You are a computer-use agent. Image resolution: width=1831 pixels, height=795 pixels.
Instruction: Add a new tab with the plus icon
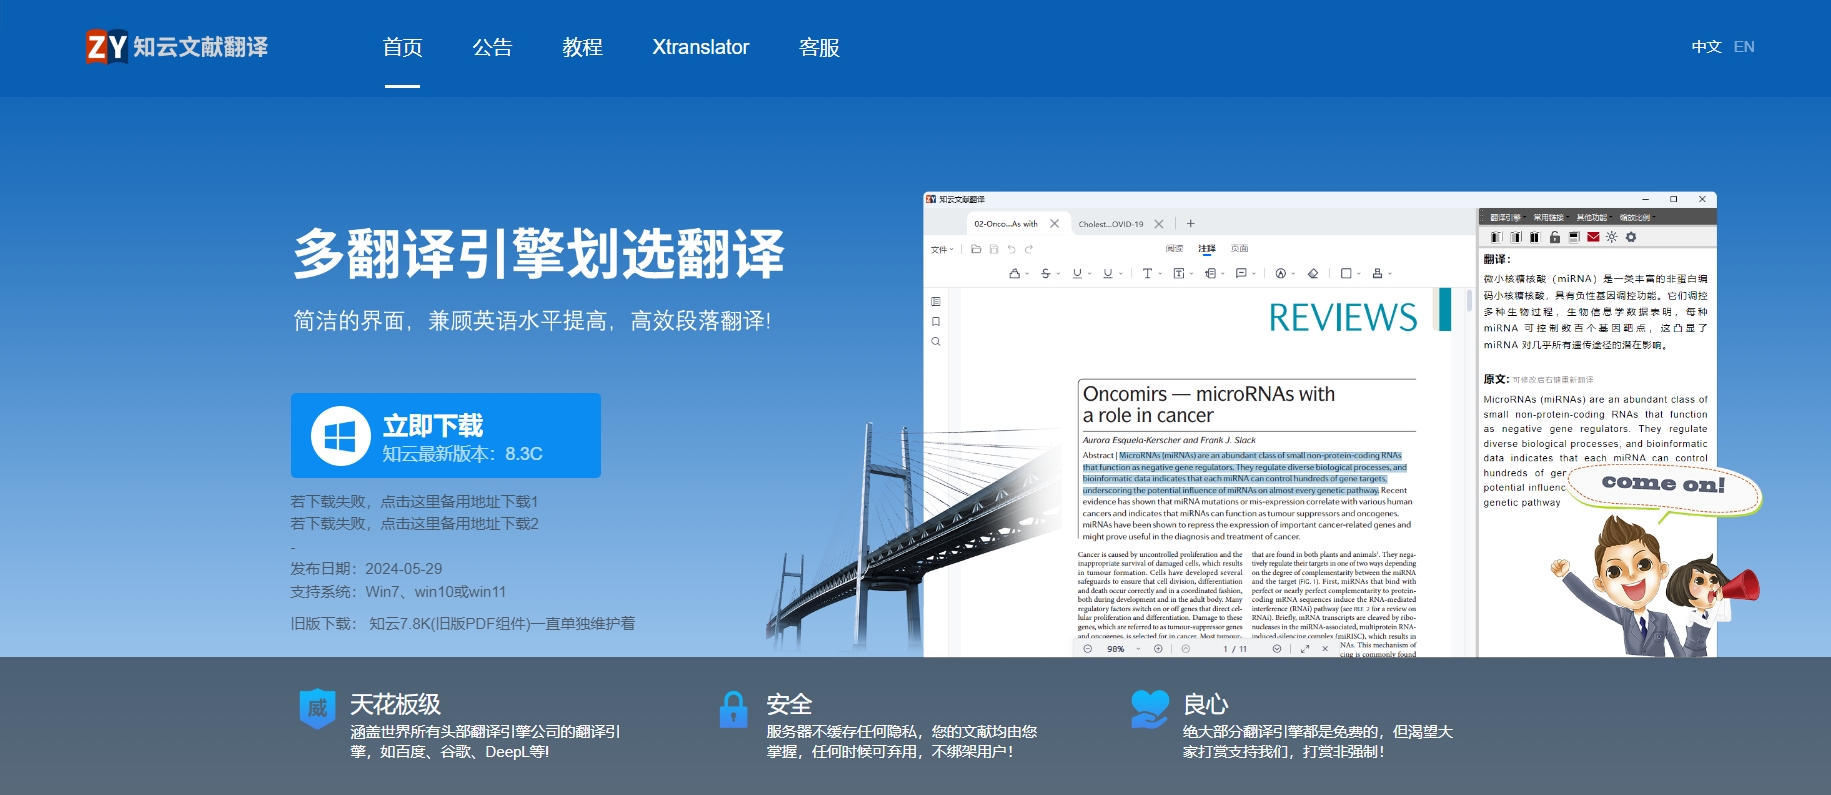coord(1190,224)
